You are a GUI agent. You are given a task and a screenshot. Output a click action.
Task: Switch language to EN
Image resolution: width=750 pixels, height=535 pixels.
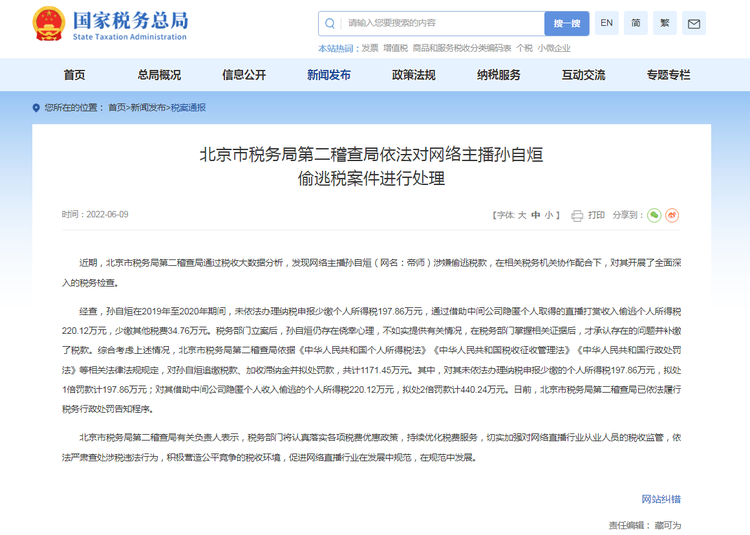coord(607,23)
